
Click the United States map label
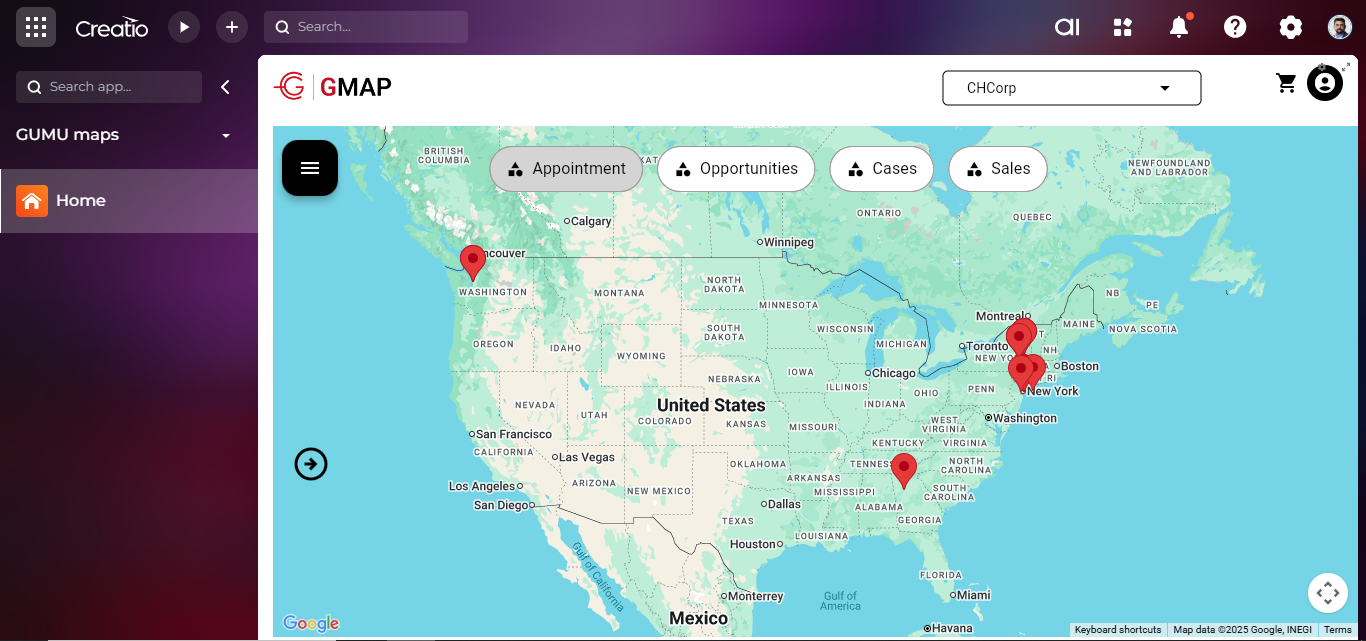711,405
